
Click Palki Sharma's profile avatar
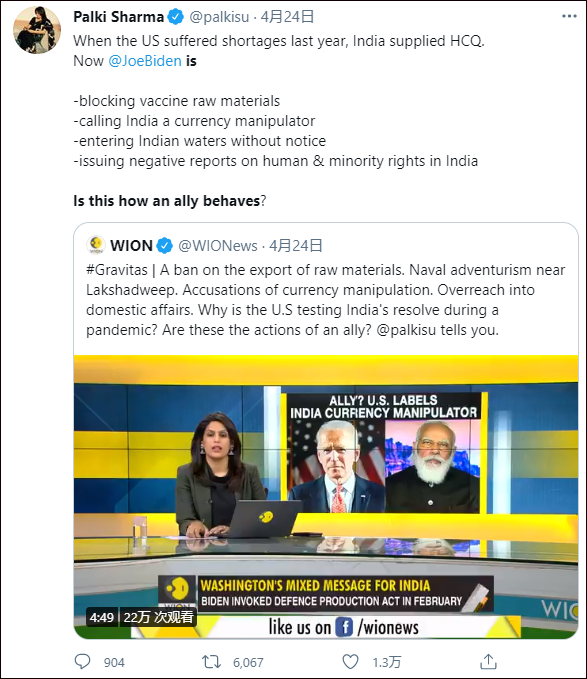[37, 30]
